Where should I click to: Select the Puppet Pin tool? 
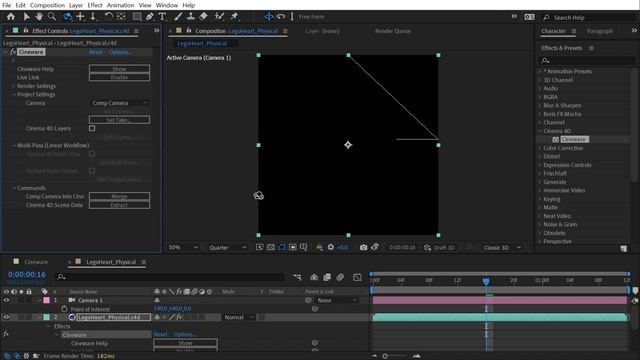(x=234, y=16)
